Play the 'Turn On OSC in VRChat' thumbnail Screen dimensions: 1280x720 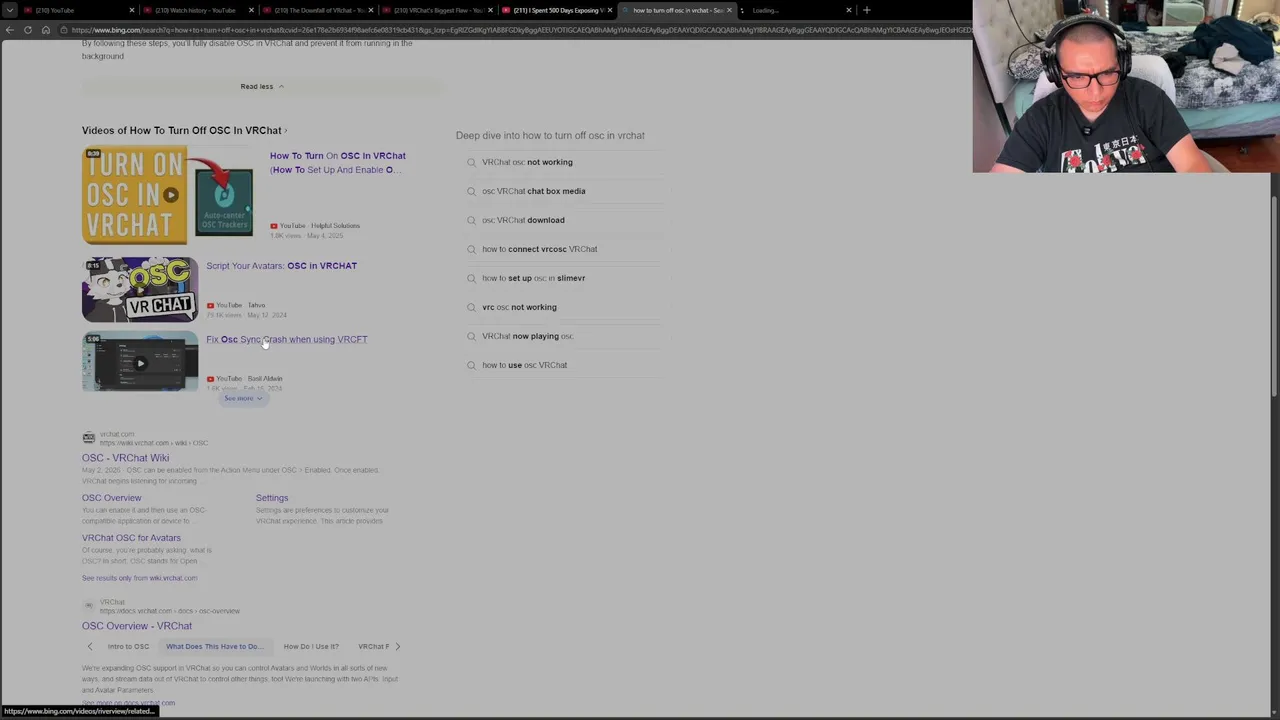[168, 195]
